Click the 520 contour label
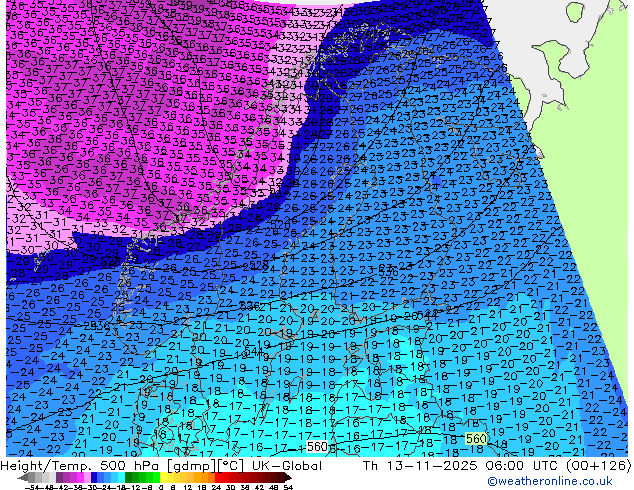Image resolution: width=634 pixels, height=490 pixels. tap(280, 225)
